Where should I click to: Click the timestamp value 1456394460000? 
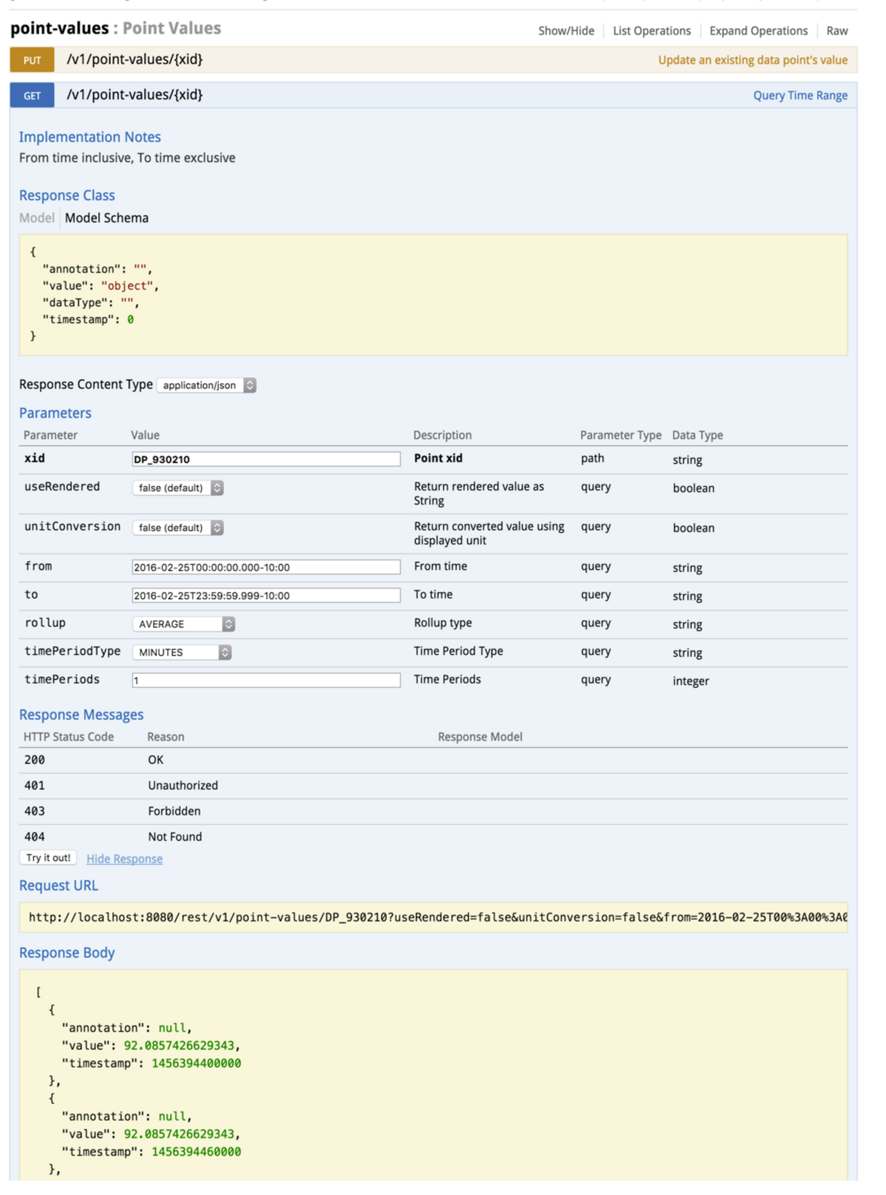point(197,1152)
